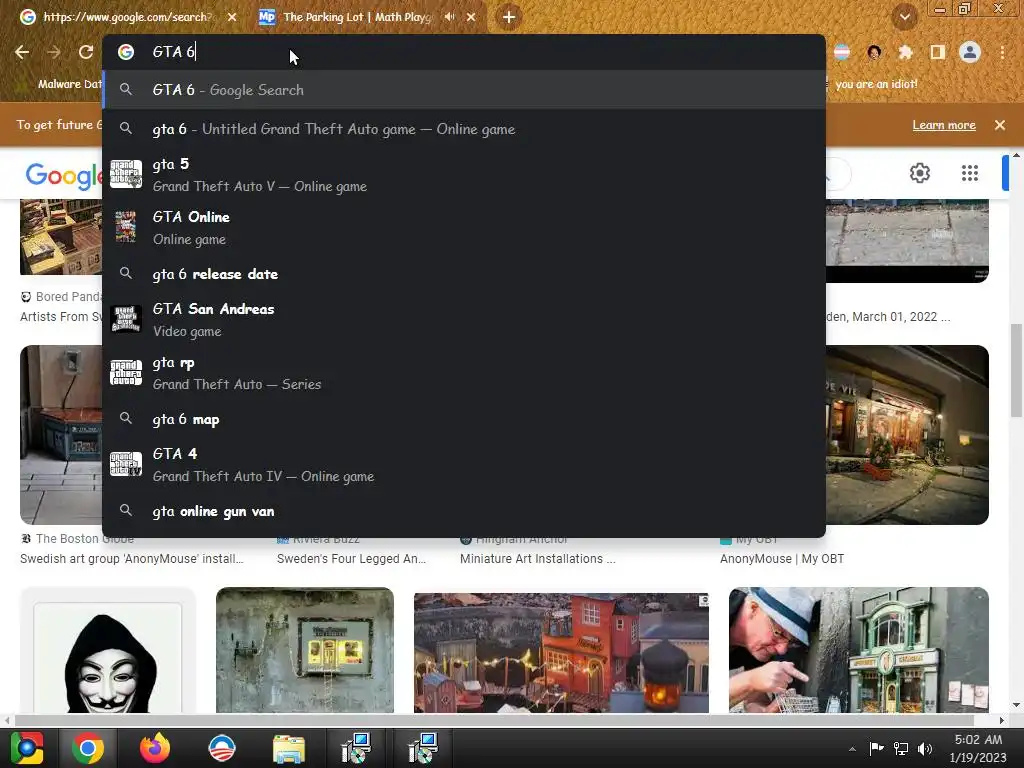Select GTA 6 - Google Search suggestion

[x=464, y=89]
